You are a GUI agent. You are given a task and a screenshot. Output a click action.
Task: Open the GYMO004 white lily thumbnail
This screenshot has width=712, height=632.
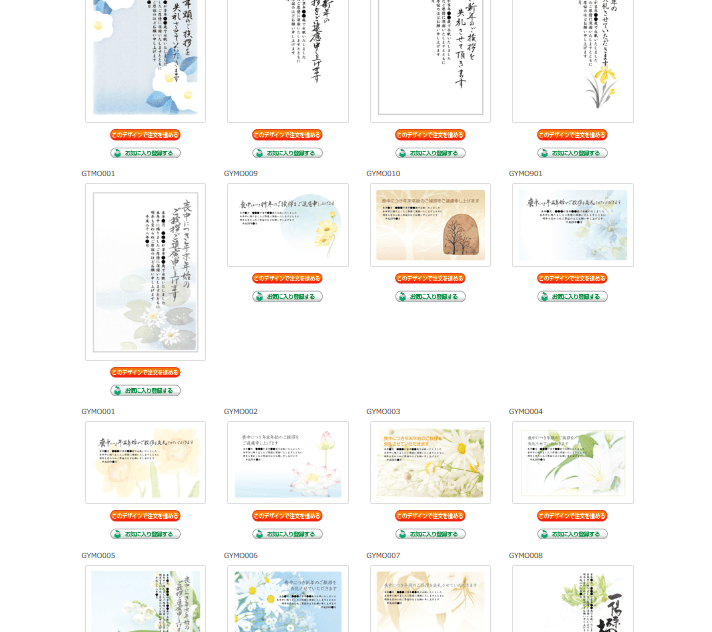pyautogui.click(x=572, y=462)
